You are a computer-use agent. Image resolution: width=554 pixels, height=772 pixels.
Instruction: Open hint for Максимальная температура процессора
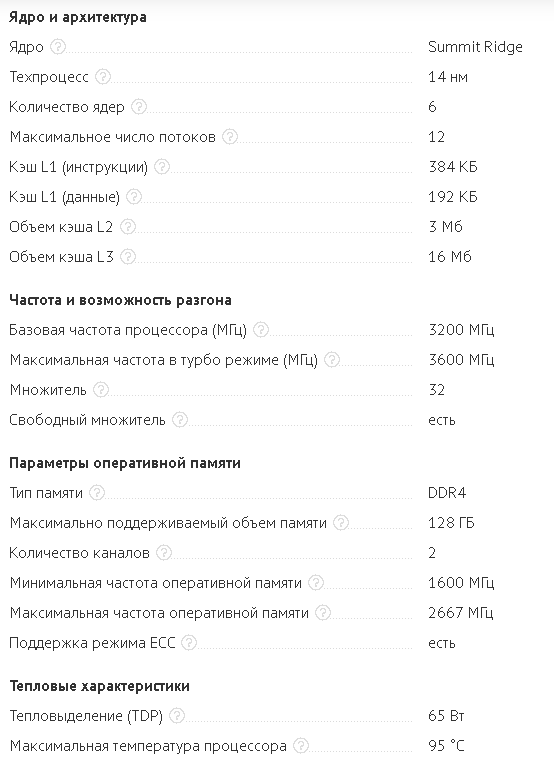(301, 745)
